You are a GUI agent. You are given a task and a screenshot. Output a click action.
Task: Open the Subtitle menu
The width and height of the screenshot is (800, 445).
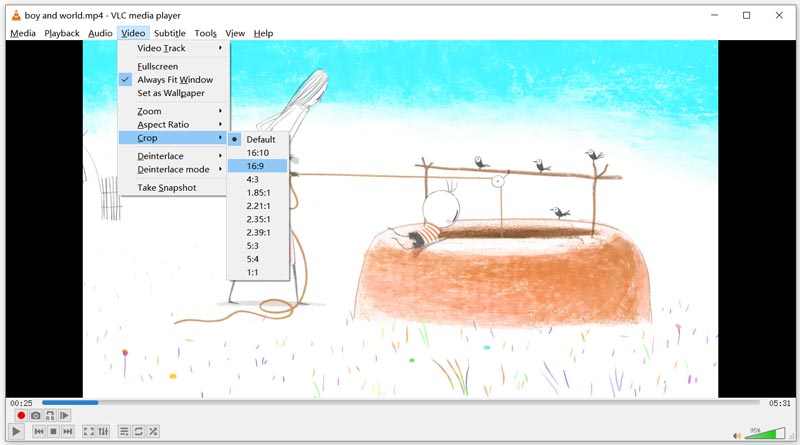click(170, 33)
